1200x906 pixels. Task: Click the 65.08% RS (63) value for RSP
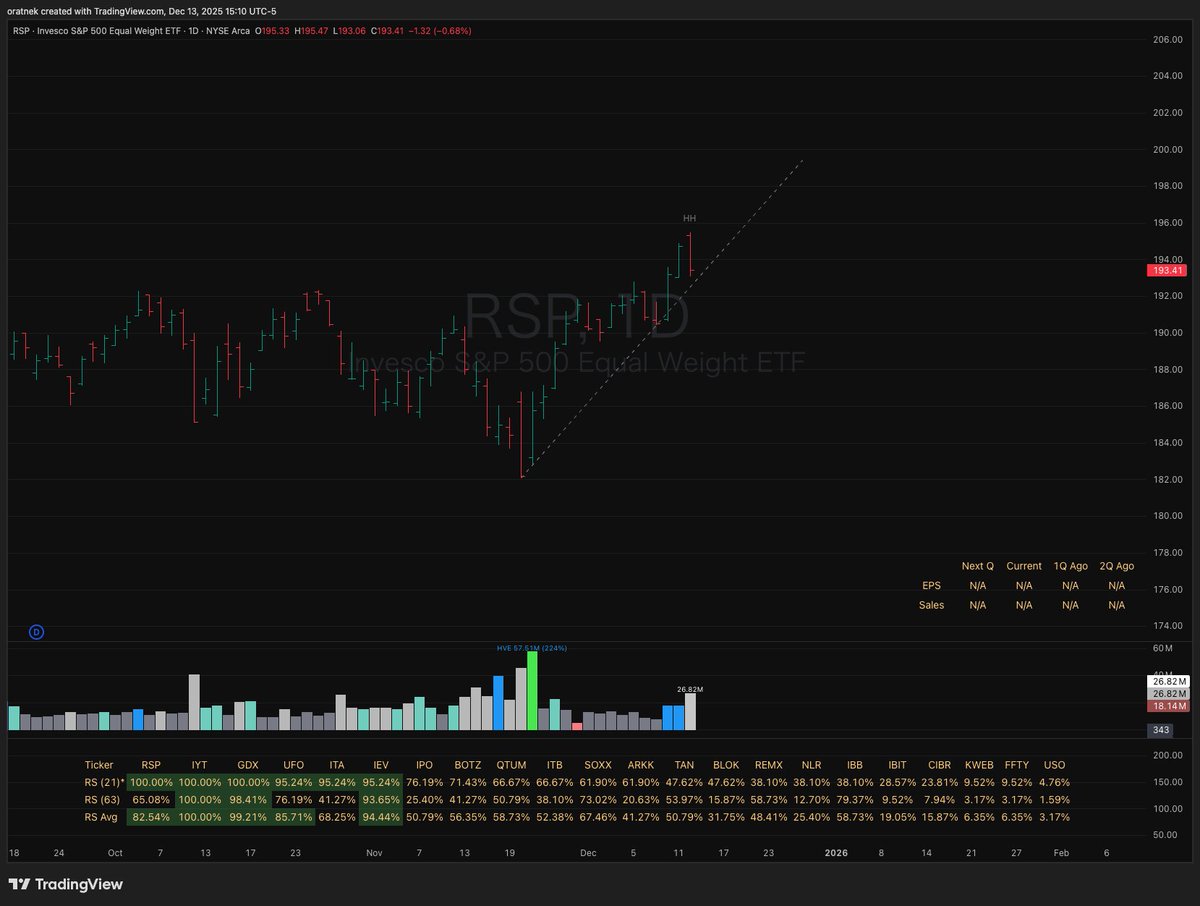tap(151, 800)
